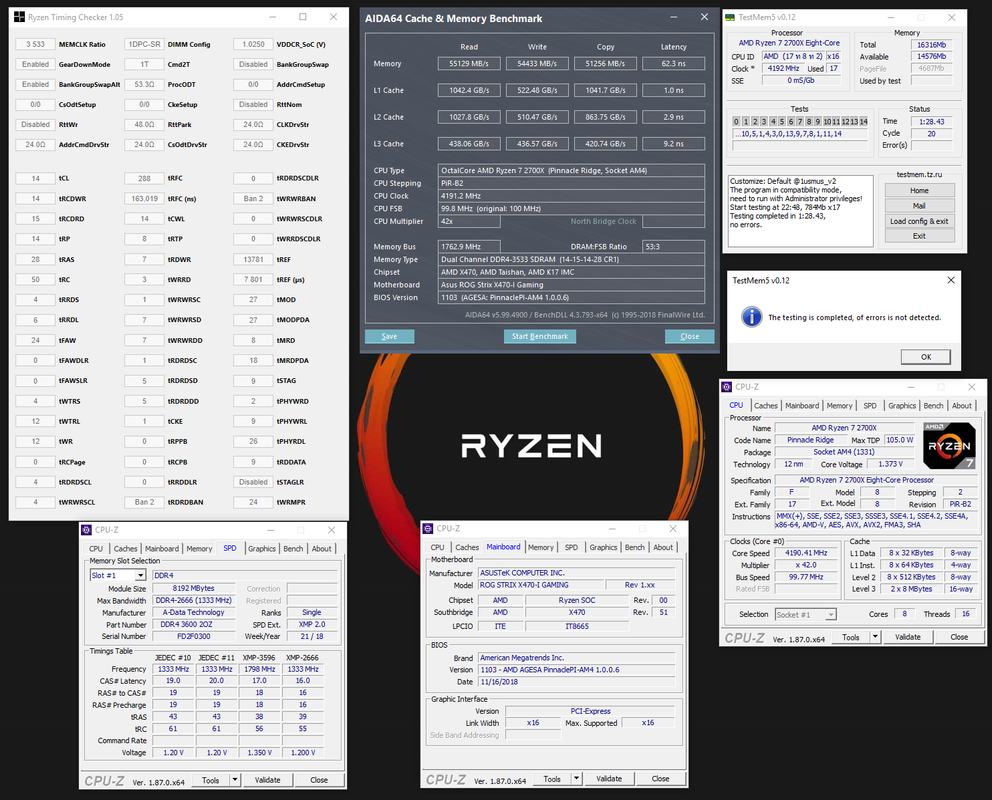Screen dimensions: 992x800
Task: Click the CPU-Z icon in the CPU tab window title
Action: click(x=727, y=387)
